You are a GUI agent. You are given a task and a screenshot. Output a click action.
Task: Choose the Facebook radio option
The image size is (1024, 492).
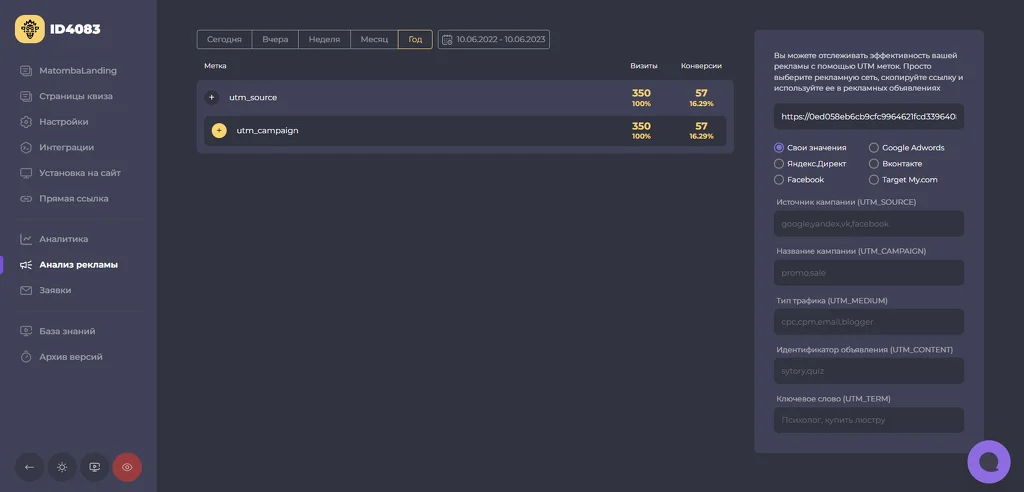pos(799,180)
